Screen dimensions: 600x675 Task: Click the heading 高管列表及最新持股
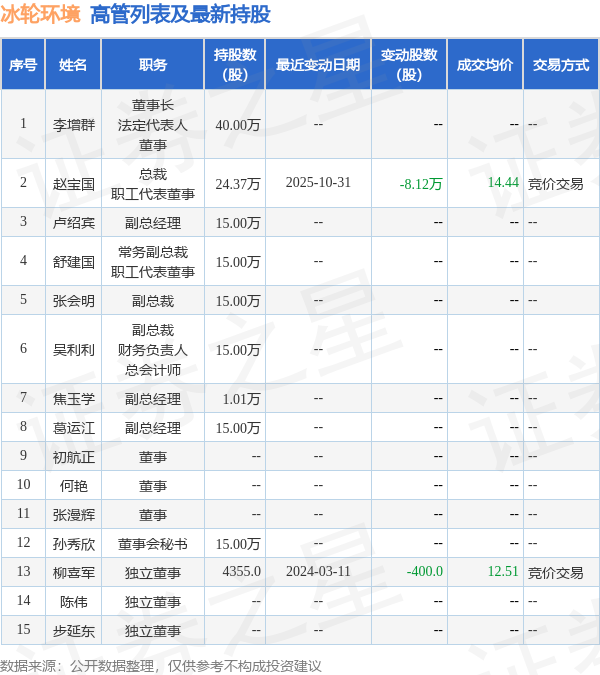coord(180,14)
